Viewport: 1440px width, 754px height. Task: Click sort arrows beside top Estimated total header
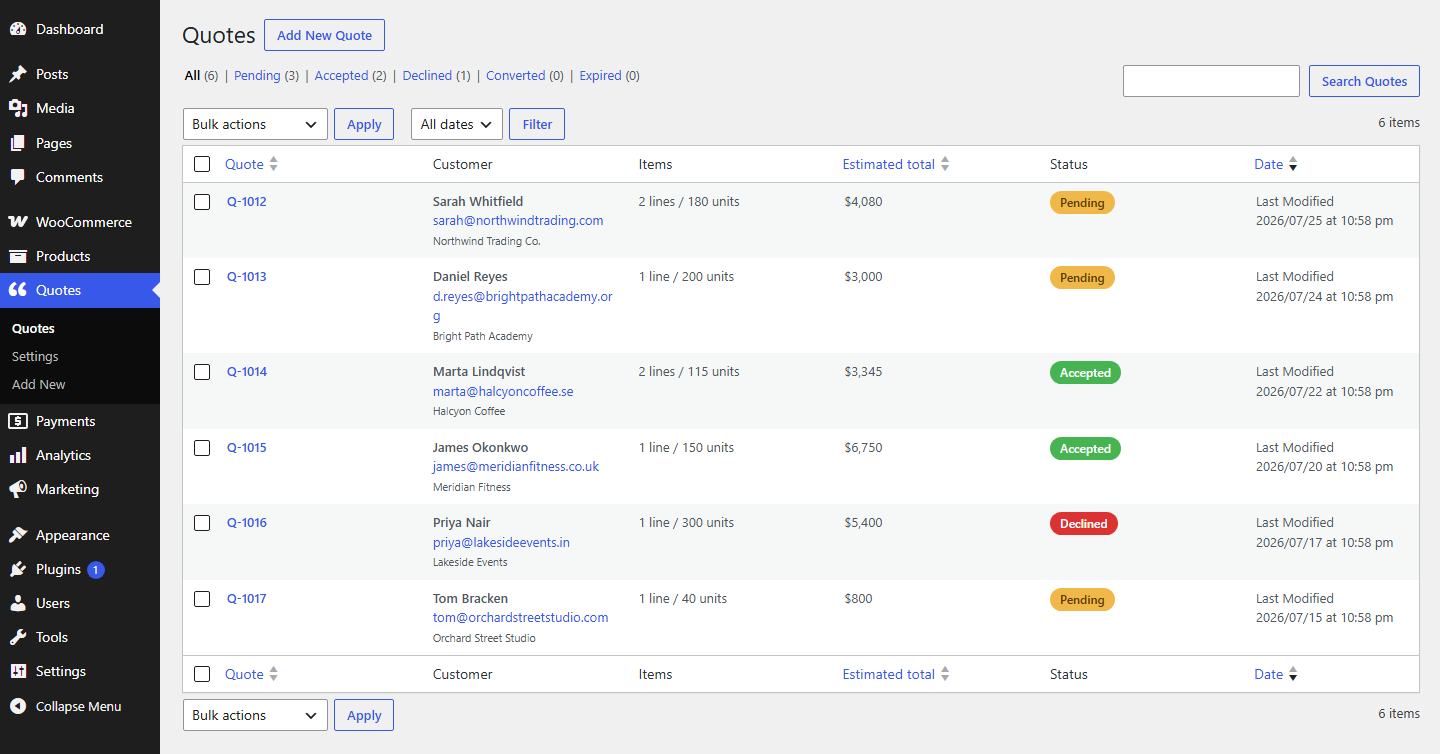tap(945, 164)
